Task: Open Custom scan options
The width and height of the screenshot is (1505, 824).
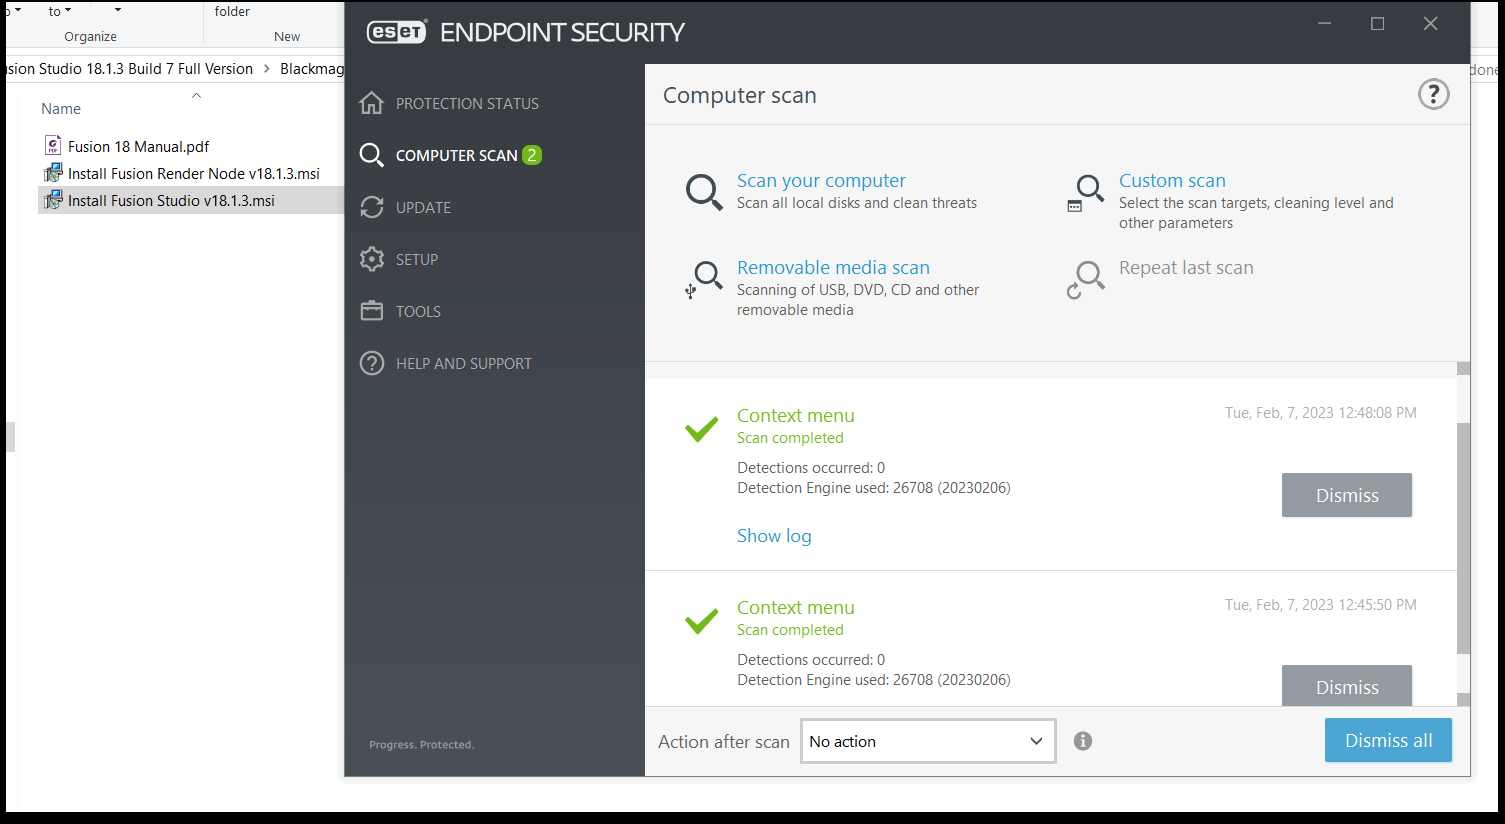Action: click(x=1172, y=181)
